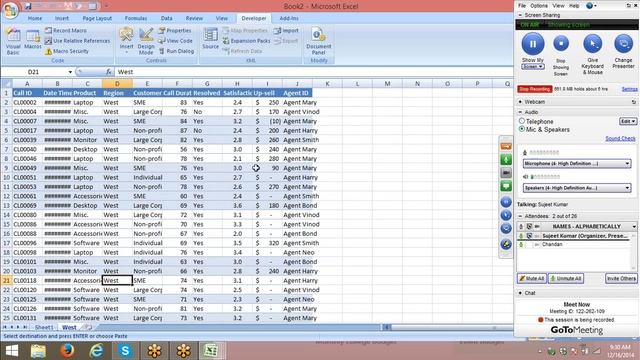Screen dimensions: 640x360
Task: Open the Show My Screen dropdown
Action: pos(533,67)
